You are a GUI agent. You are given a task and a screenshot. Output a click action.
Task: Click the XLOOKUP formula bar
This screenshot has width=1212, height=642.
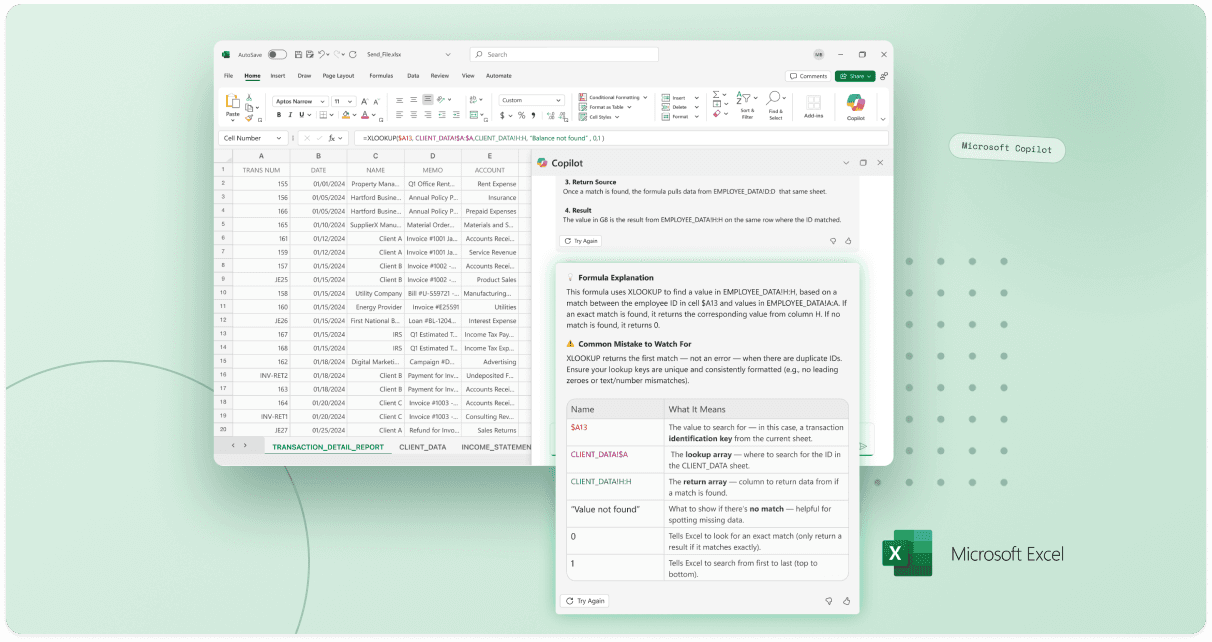tap(620, 138)
